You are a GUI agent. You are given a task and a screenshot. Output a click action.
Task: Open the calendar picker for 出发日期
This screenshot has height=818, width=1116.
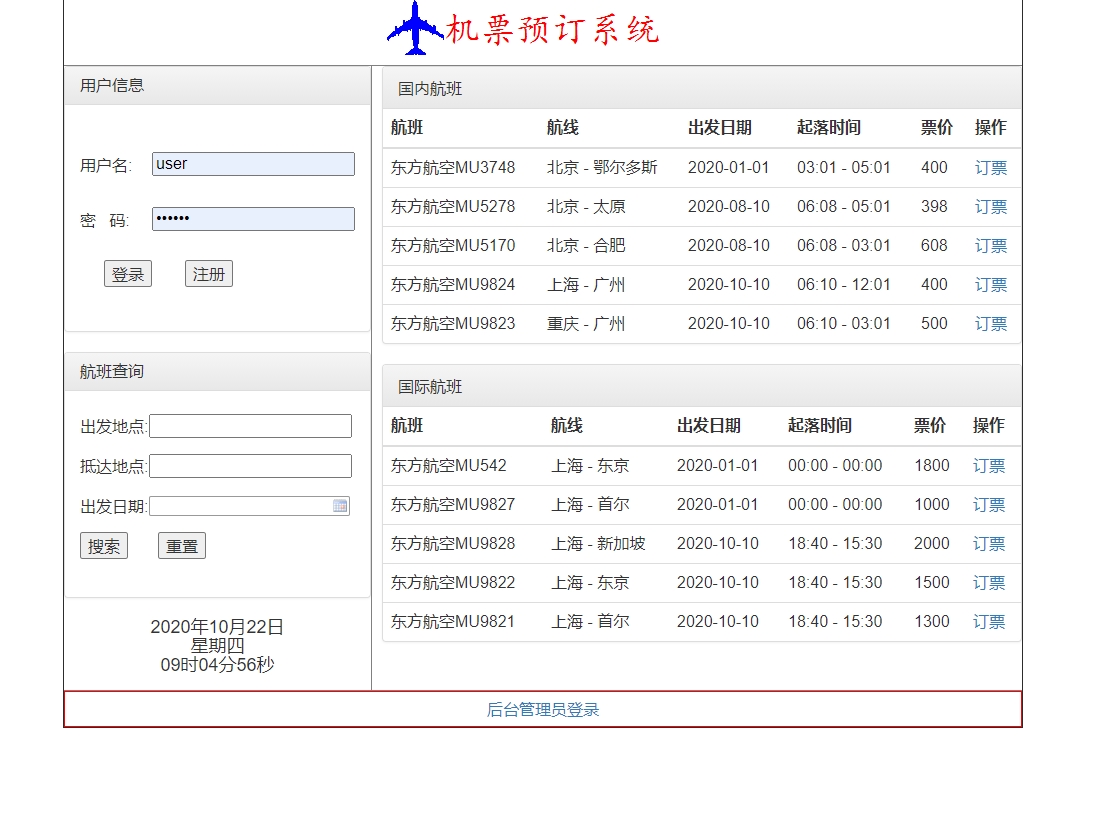point(340,505)
